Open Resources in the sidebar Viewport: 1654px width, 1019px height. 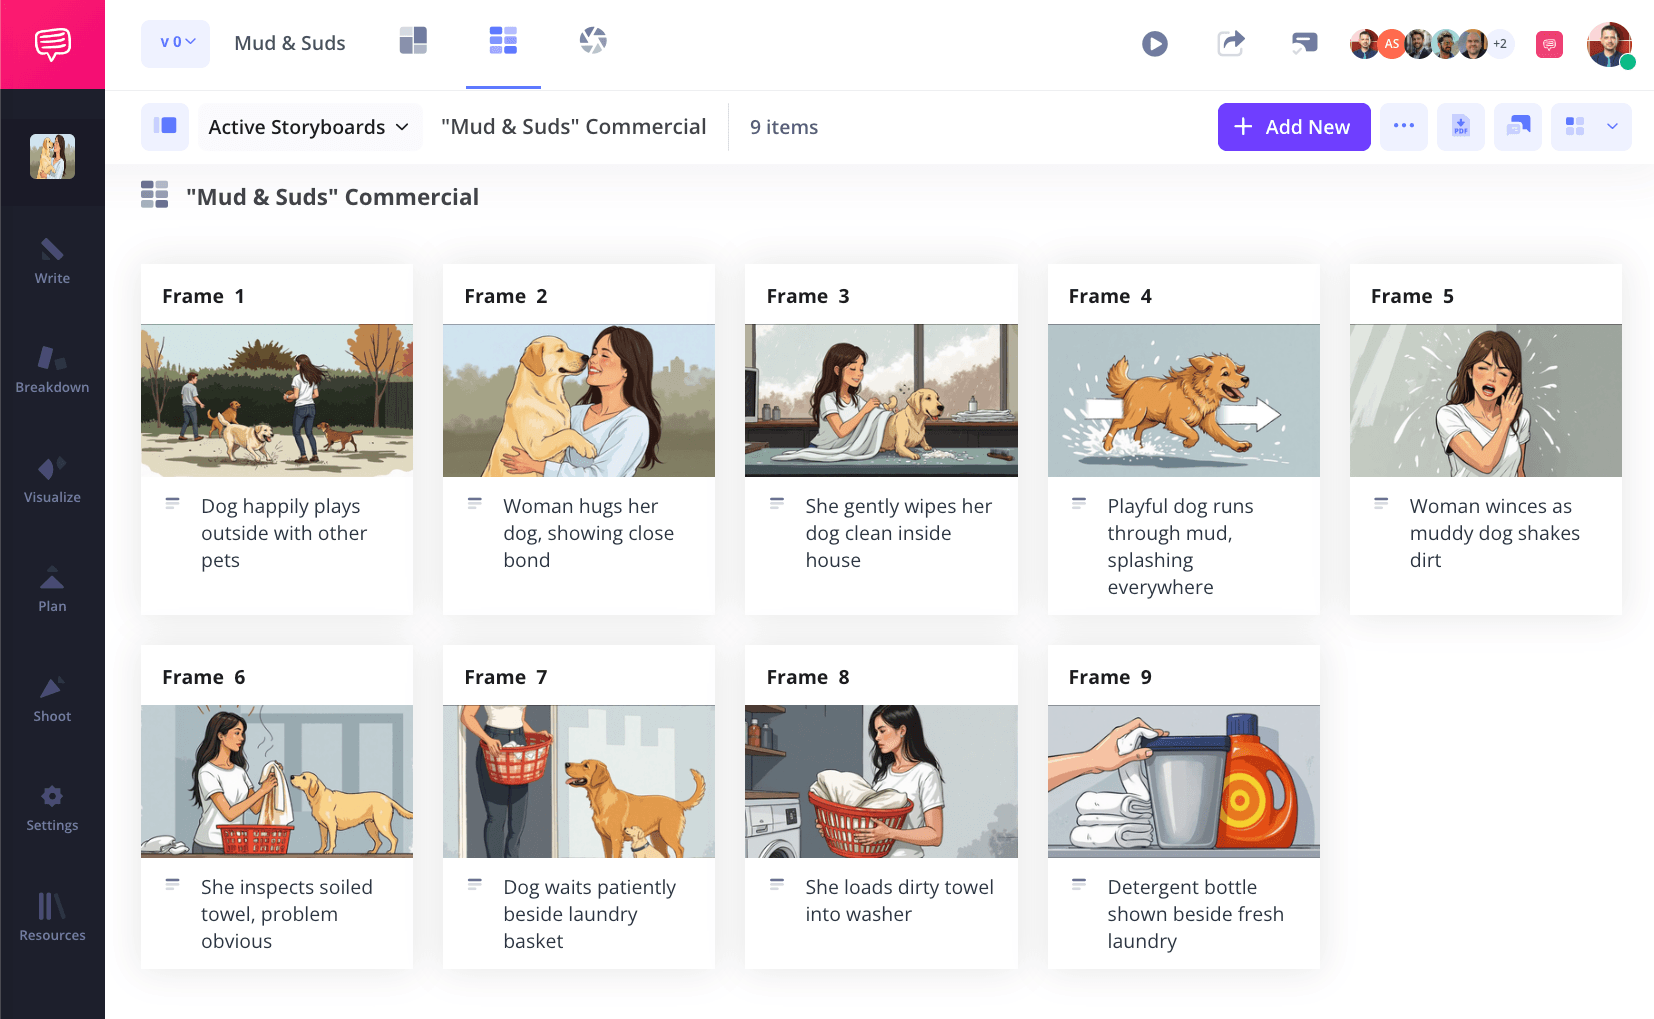52,917
